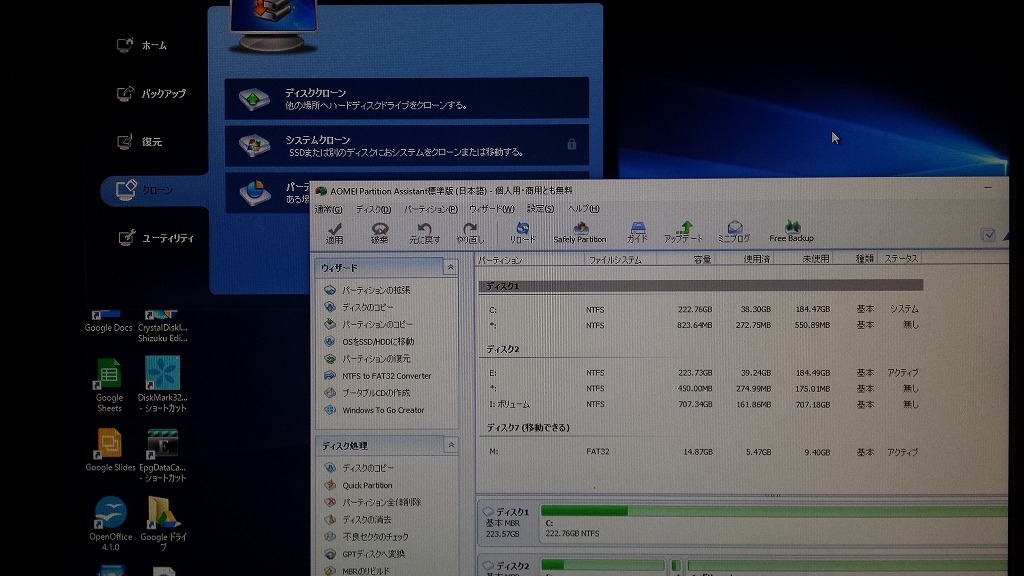
Task: Open the Safely Partition tool
Action: click(x=580, y=232)
